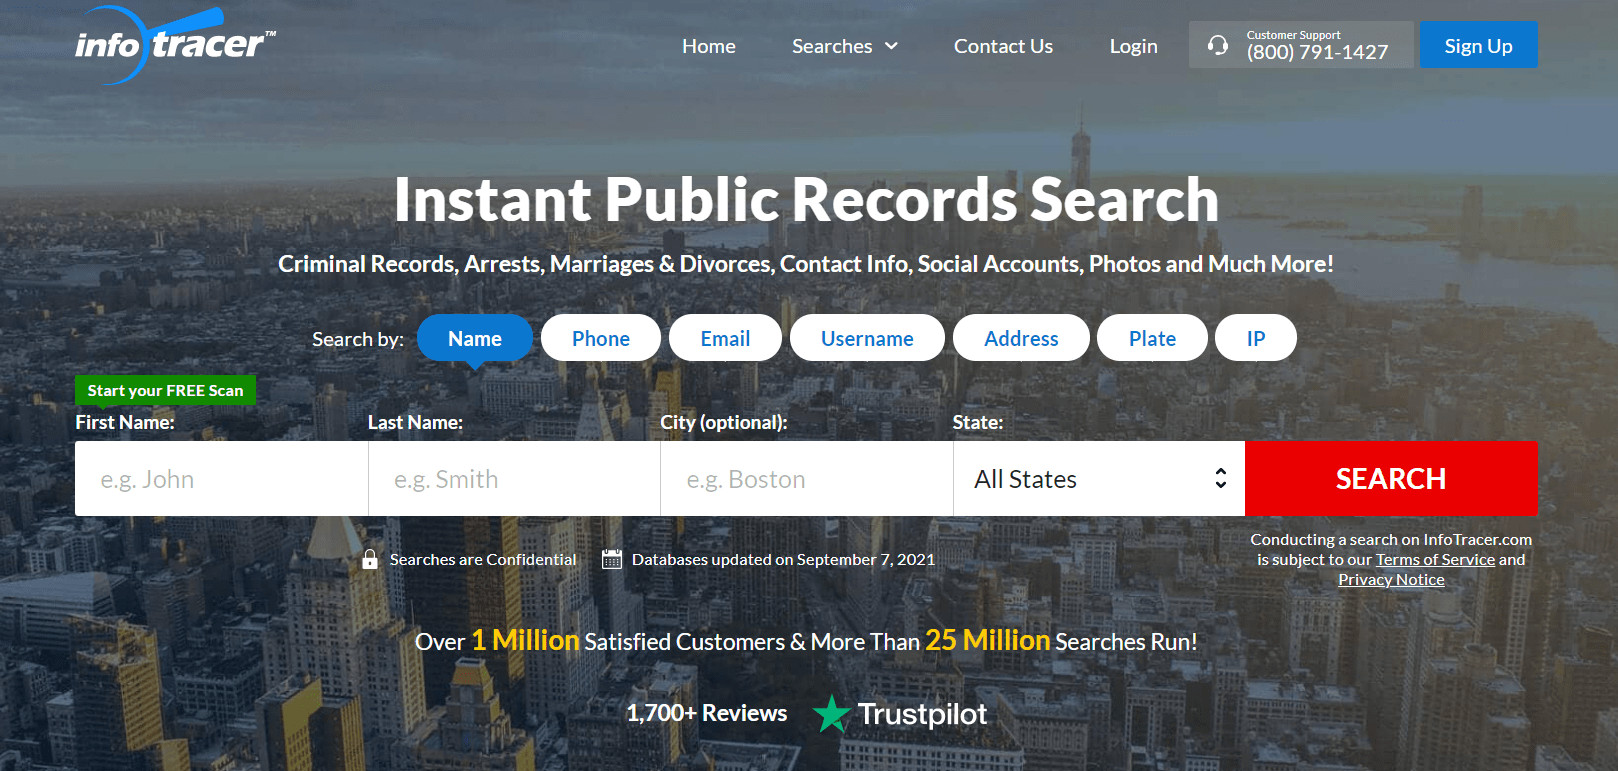
Task: Open the Home page
Action: click(x=709, y=46)
